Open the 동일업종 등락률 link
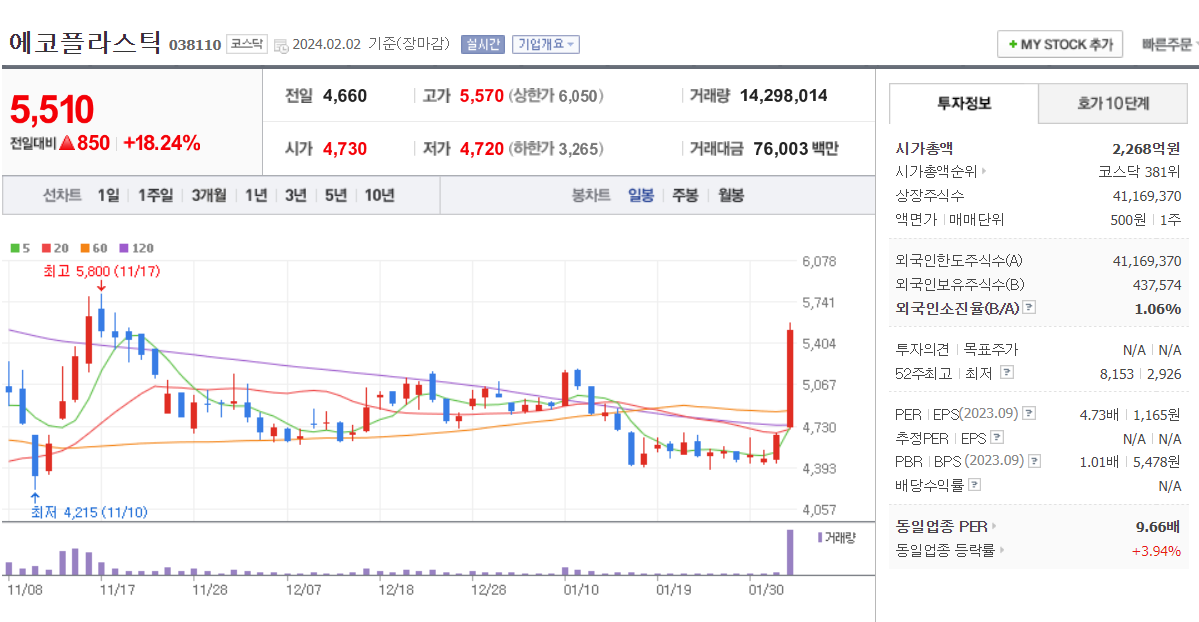1199x622 pixels. [950, 550]
